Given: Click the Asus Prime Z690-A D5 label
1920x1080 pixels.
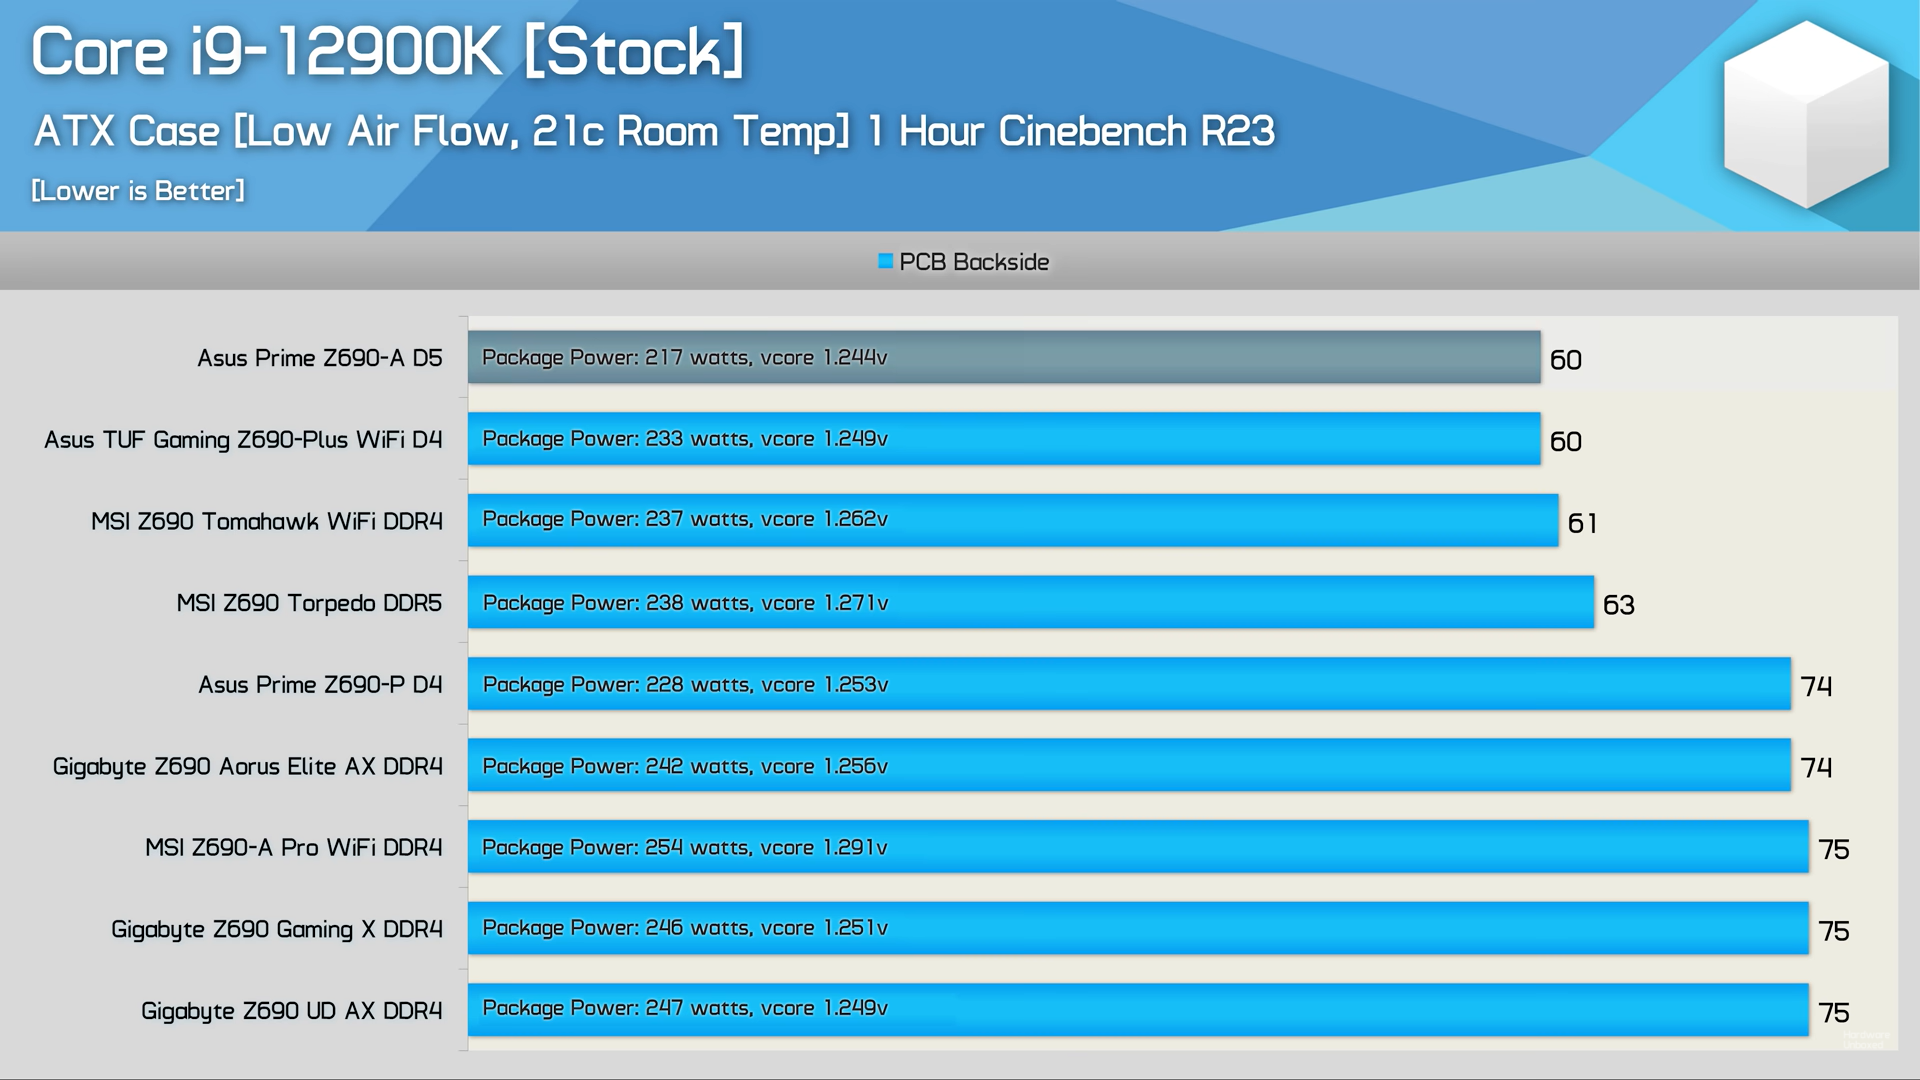Looking at the screenshot, I should 319,358.
